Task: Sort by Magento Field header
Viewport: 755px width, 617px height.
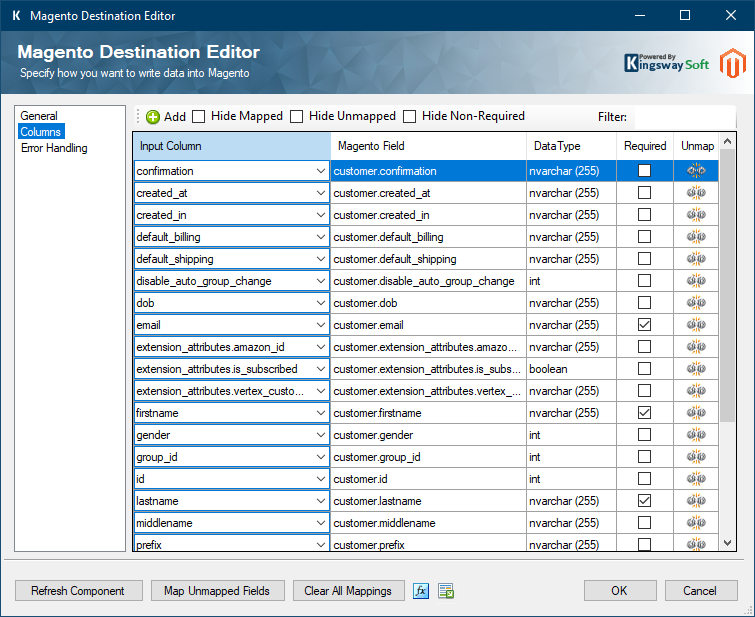Action: point(428,146)
